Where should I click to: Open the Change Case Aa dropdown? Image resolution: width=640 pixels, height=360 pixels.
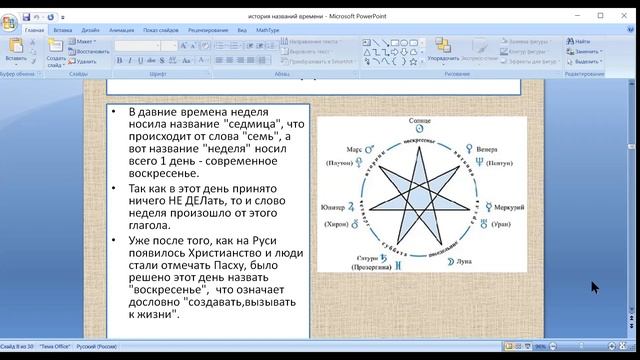coord(186,60)
